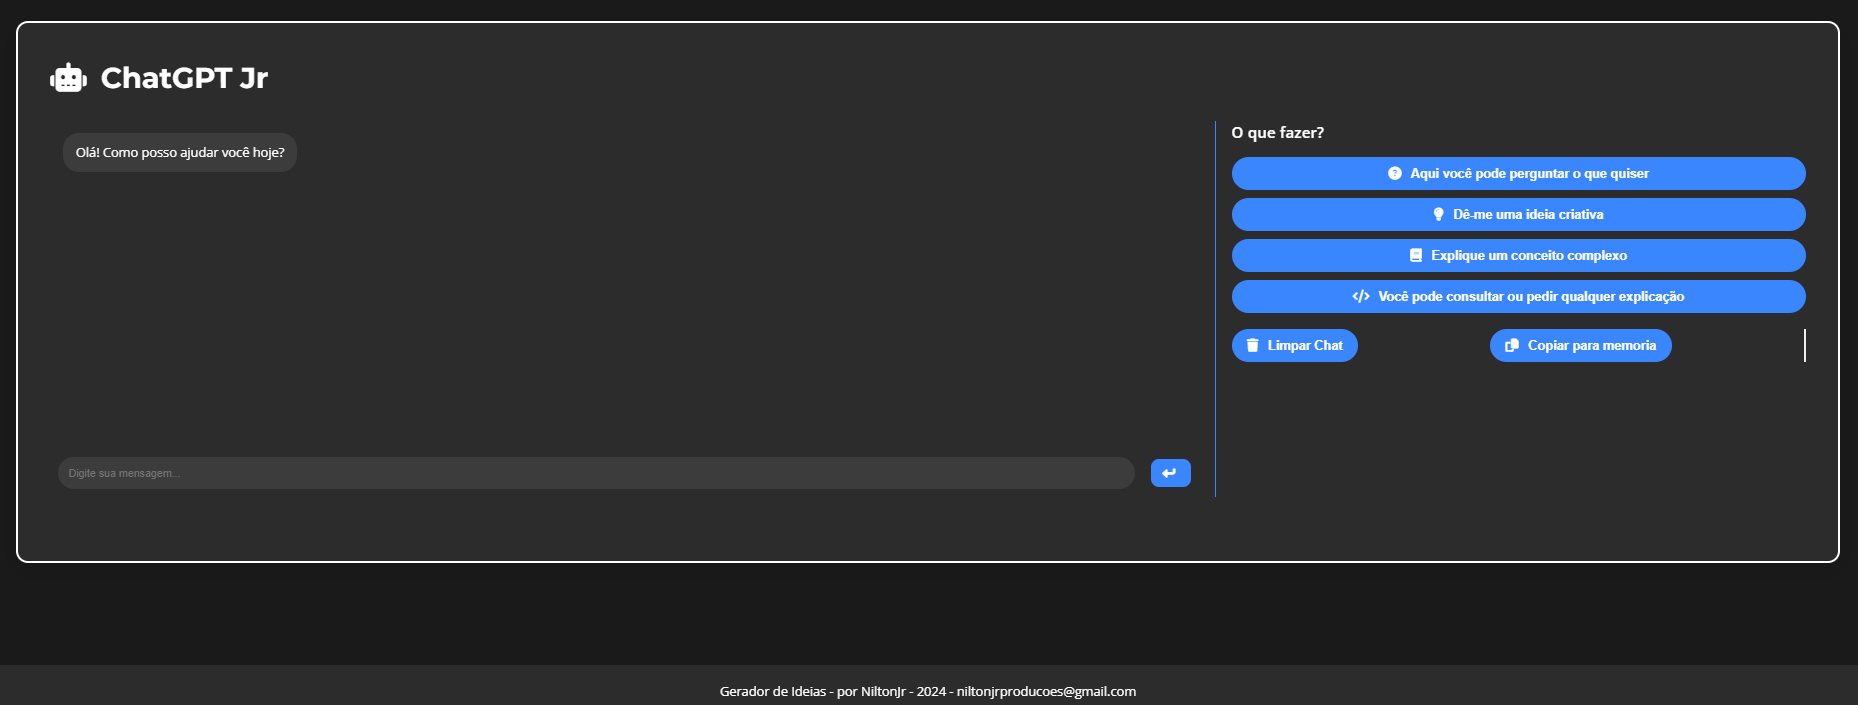Click the copy icon
1858x705 pixels.
(x=1512, y=345)
